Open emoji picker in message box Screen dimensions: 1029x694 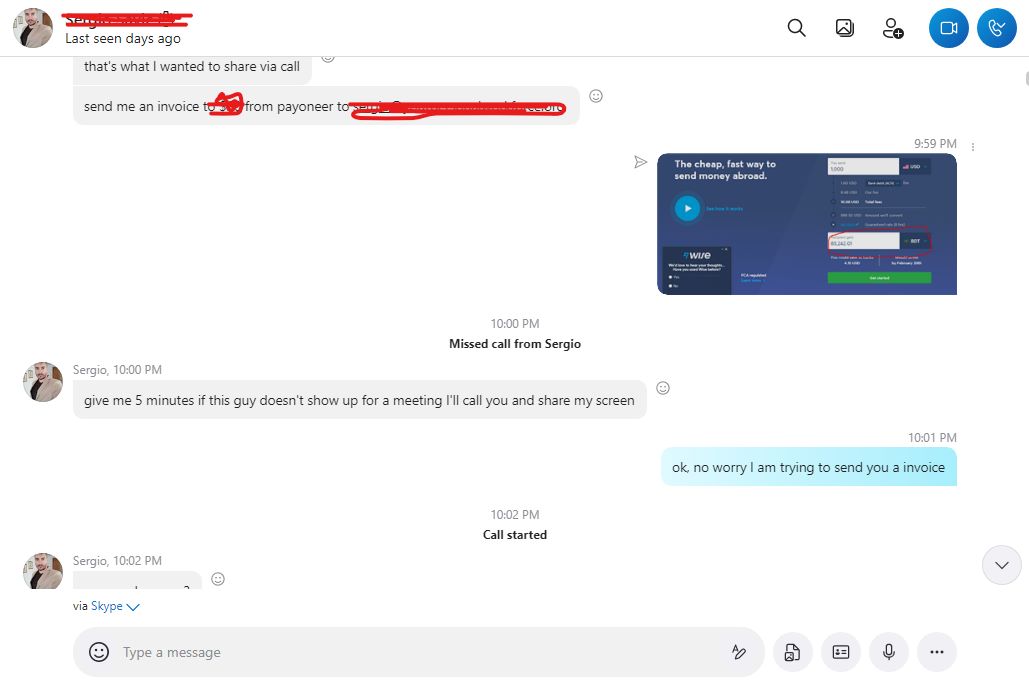[x=99, y=652]
